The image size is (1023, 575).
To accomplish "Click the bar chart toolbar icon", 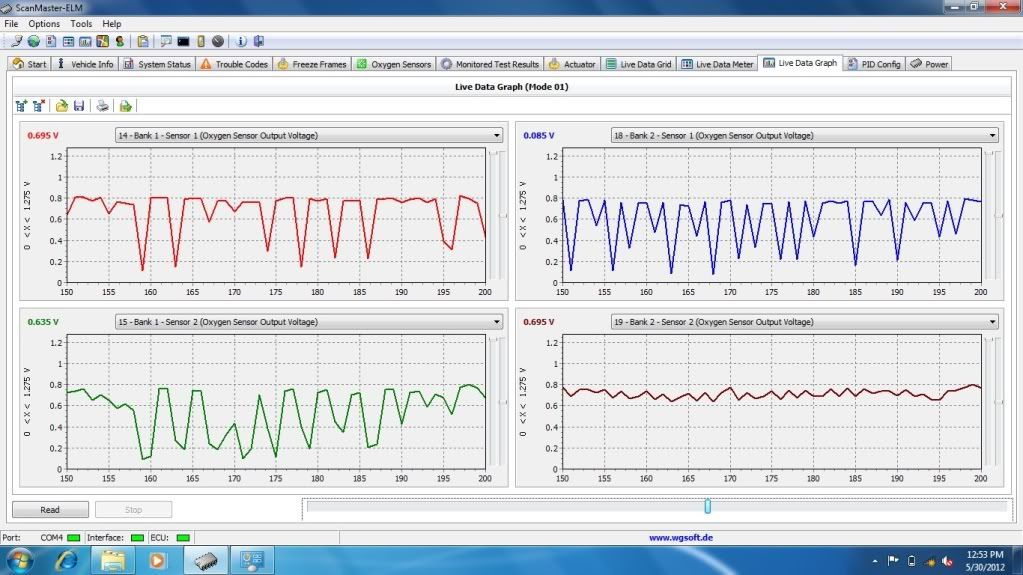I will coord(85,41).
